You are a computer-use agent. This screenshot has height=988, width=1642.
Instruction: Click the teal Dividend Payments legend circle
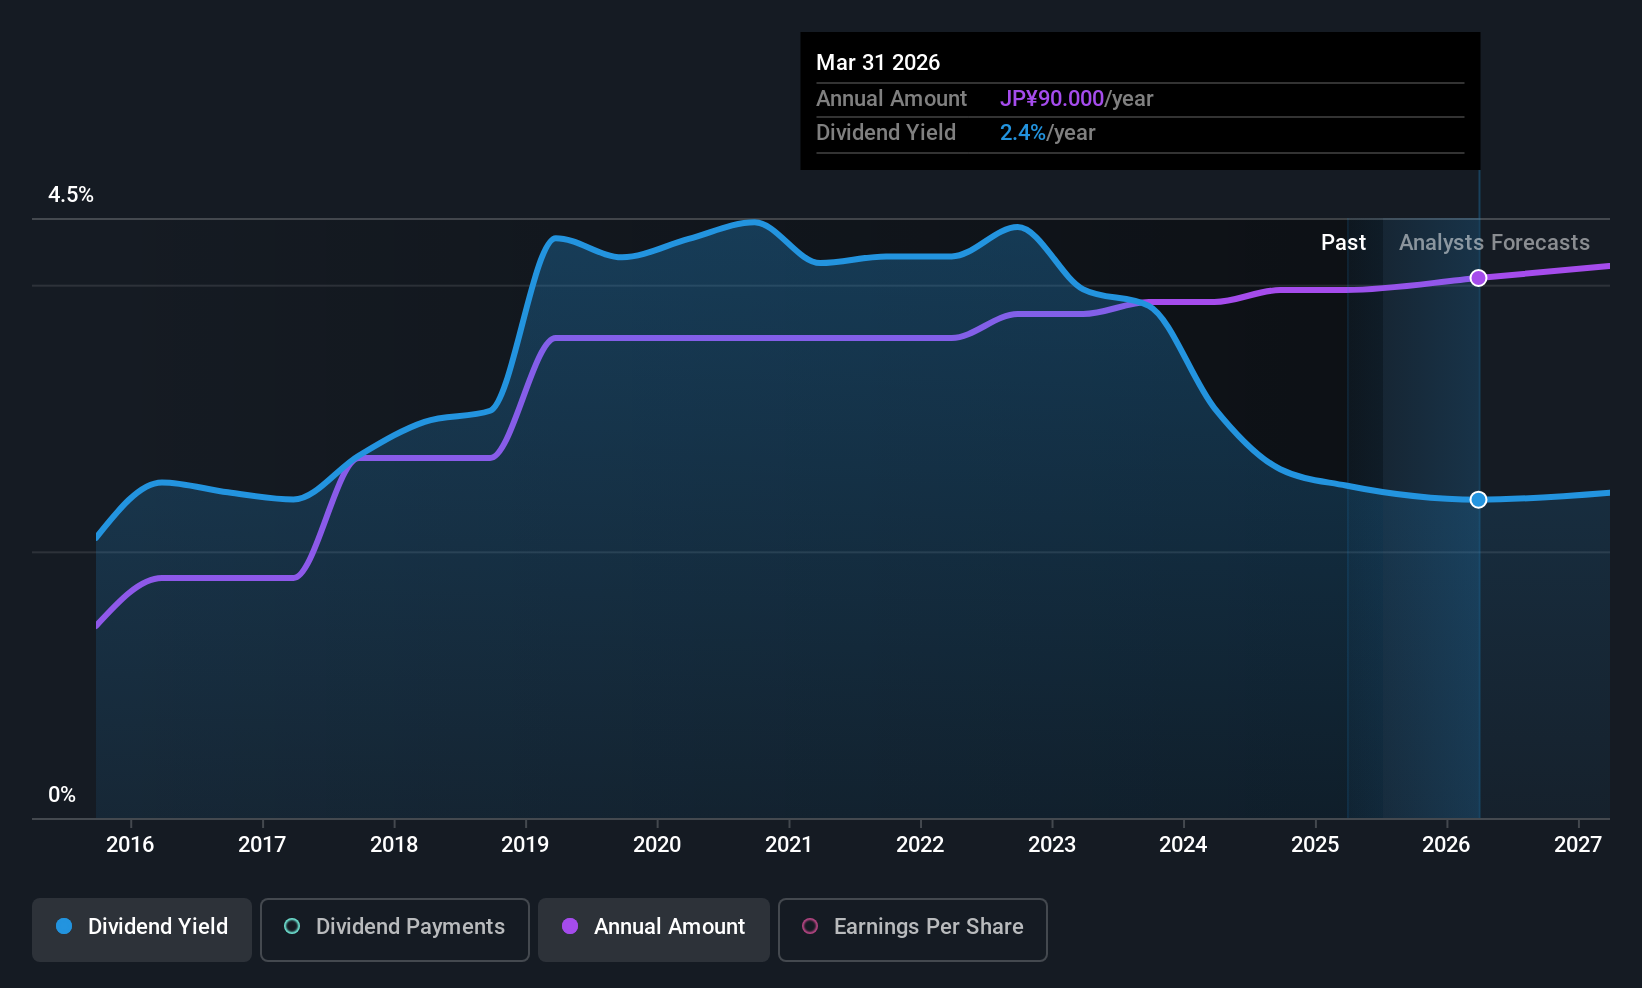pos(292,926)
